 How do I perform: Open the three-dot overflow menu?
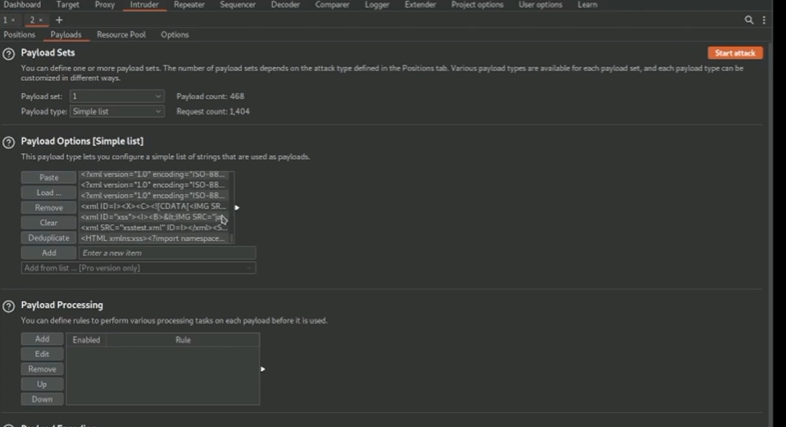[x=765, y=20]
